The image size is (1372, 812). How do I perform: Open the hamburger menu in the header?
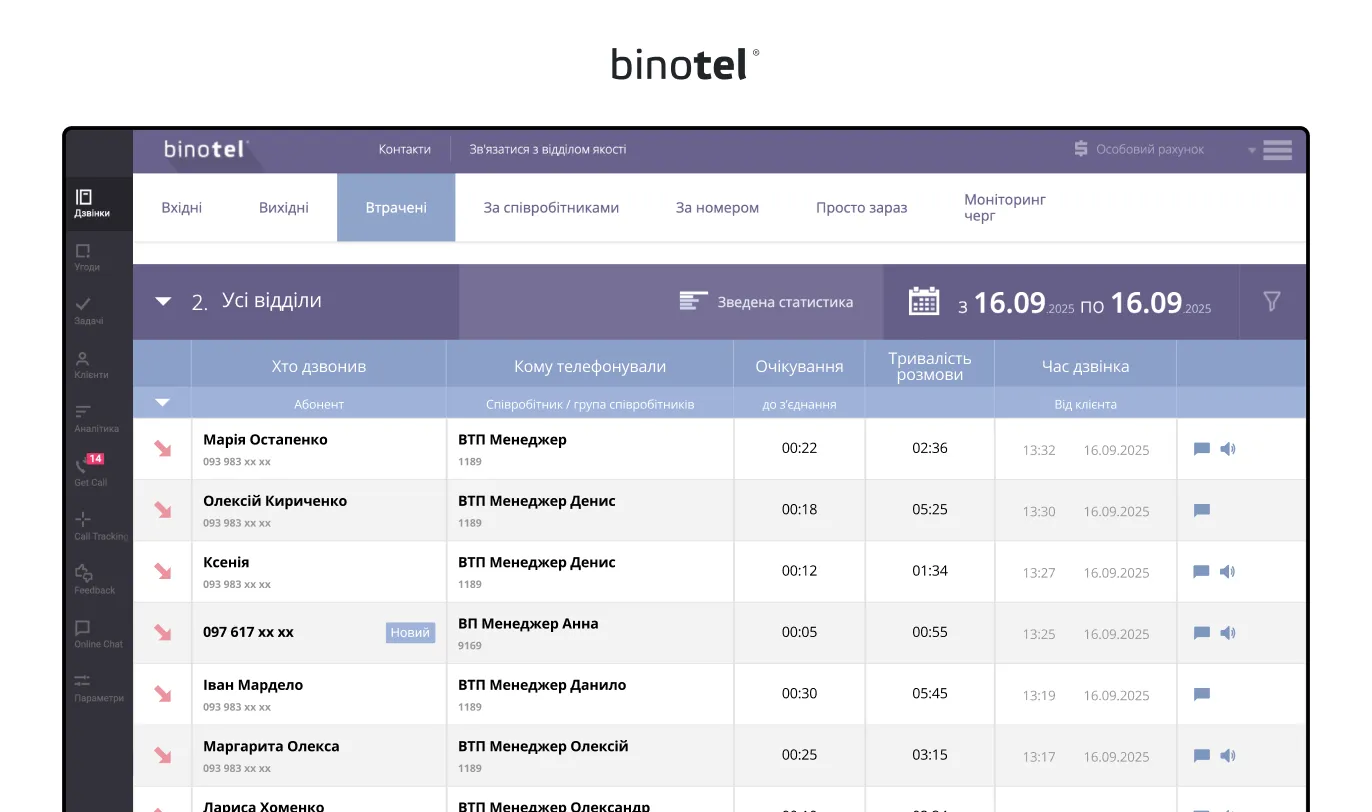coord(1277,150)
